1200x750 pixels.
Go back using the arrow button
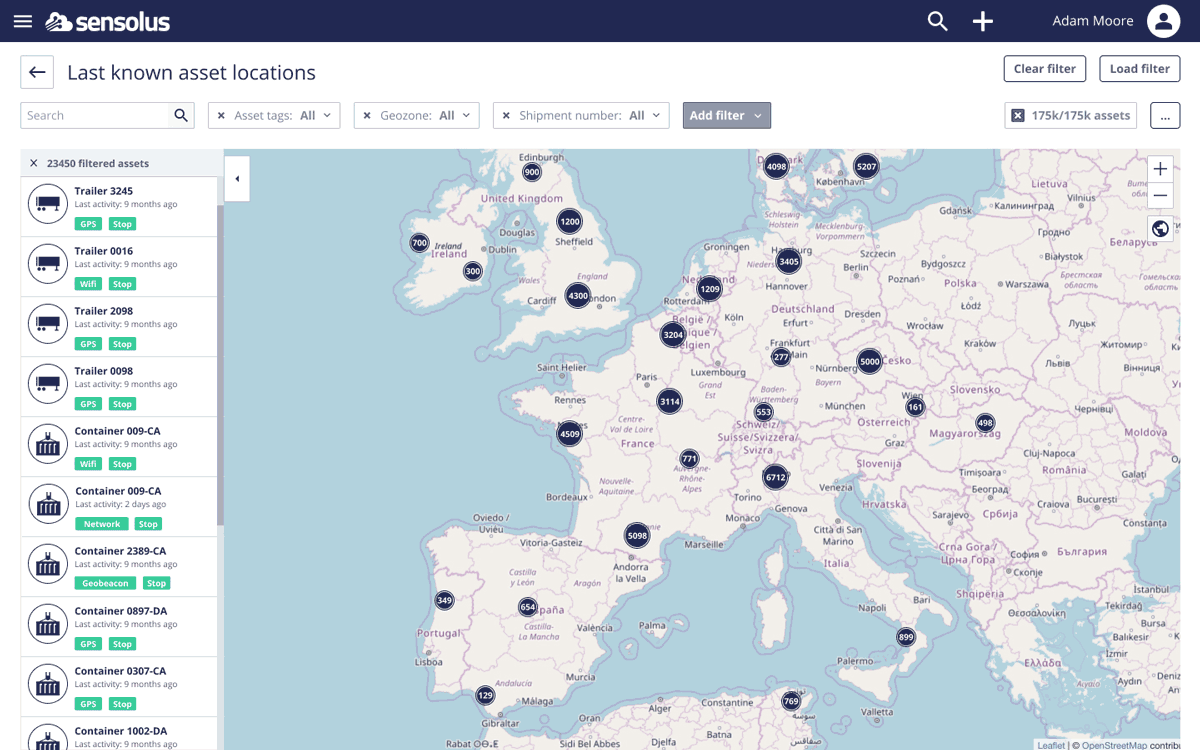click(x=37, y=72)
